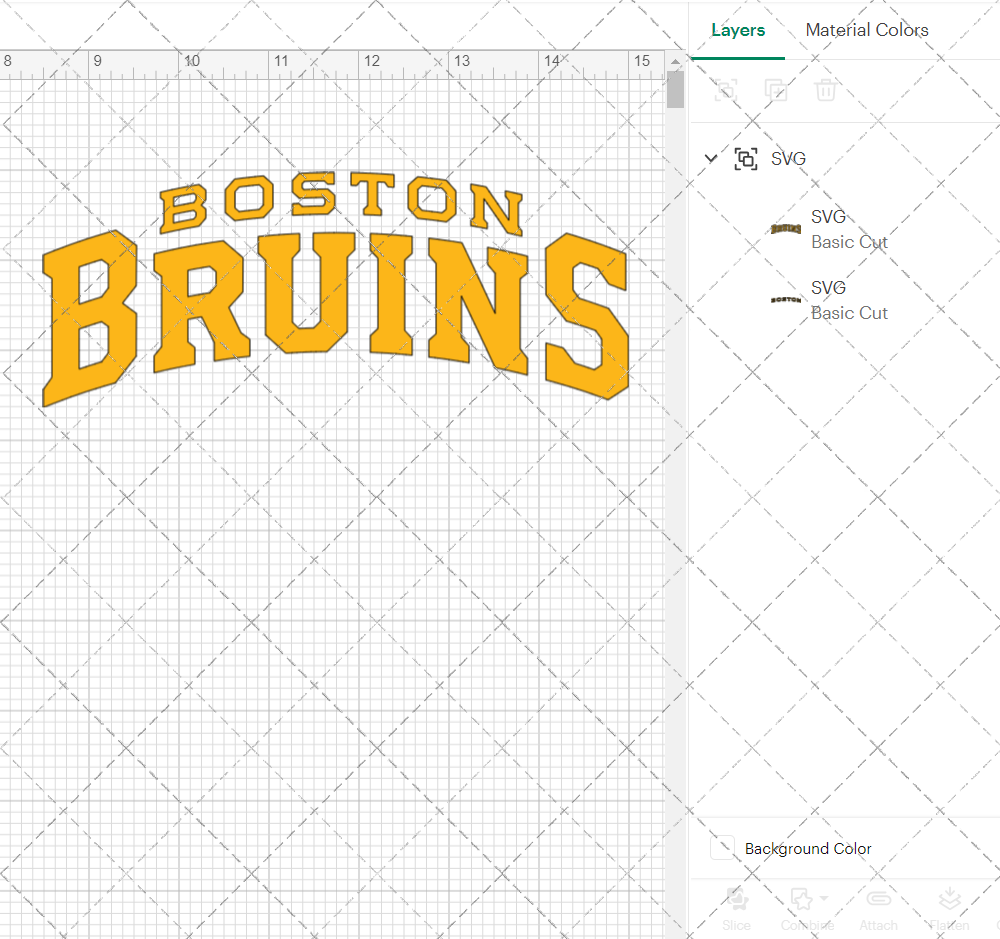
Task: Click the Delete trash icon
Action: click(825, 90)
